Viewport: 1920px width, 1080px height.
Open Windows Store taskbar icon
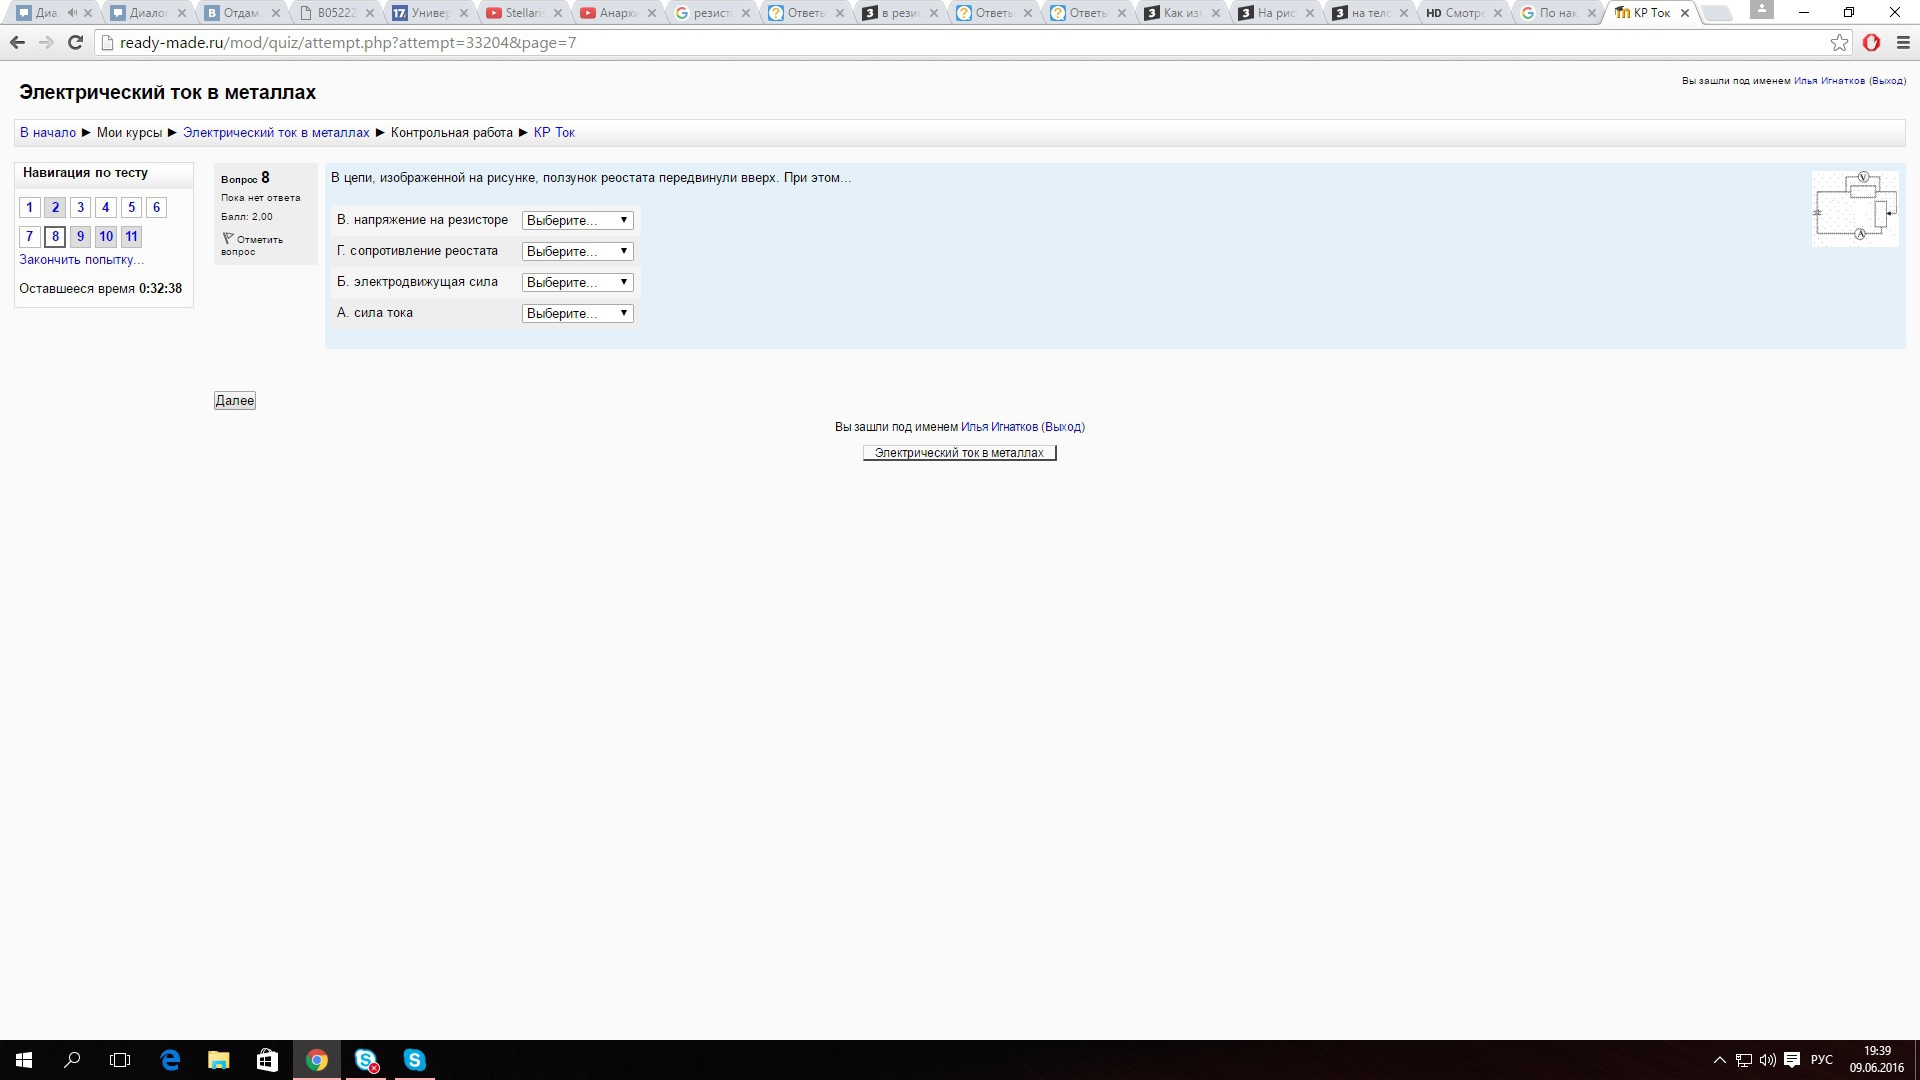tap(267, 1060)
